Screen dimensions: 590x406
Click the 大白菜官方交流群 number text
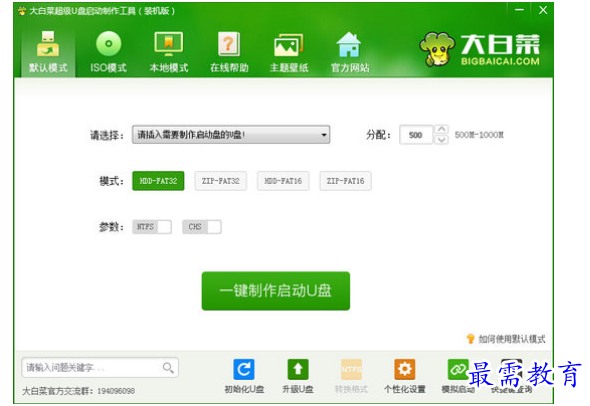pos(79,391)
